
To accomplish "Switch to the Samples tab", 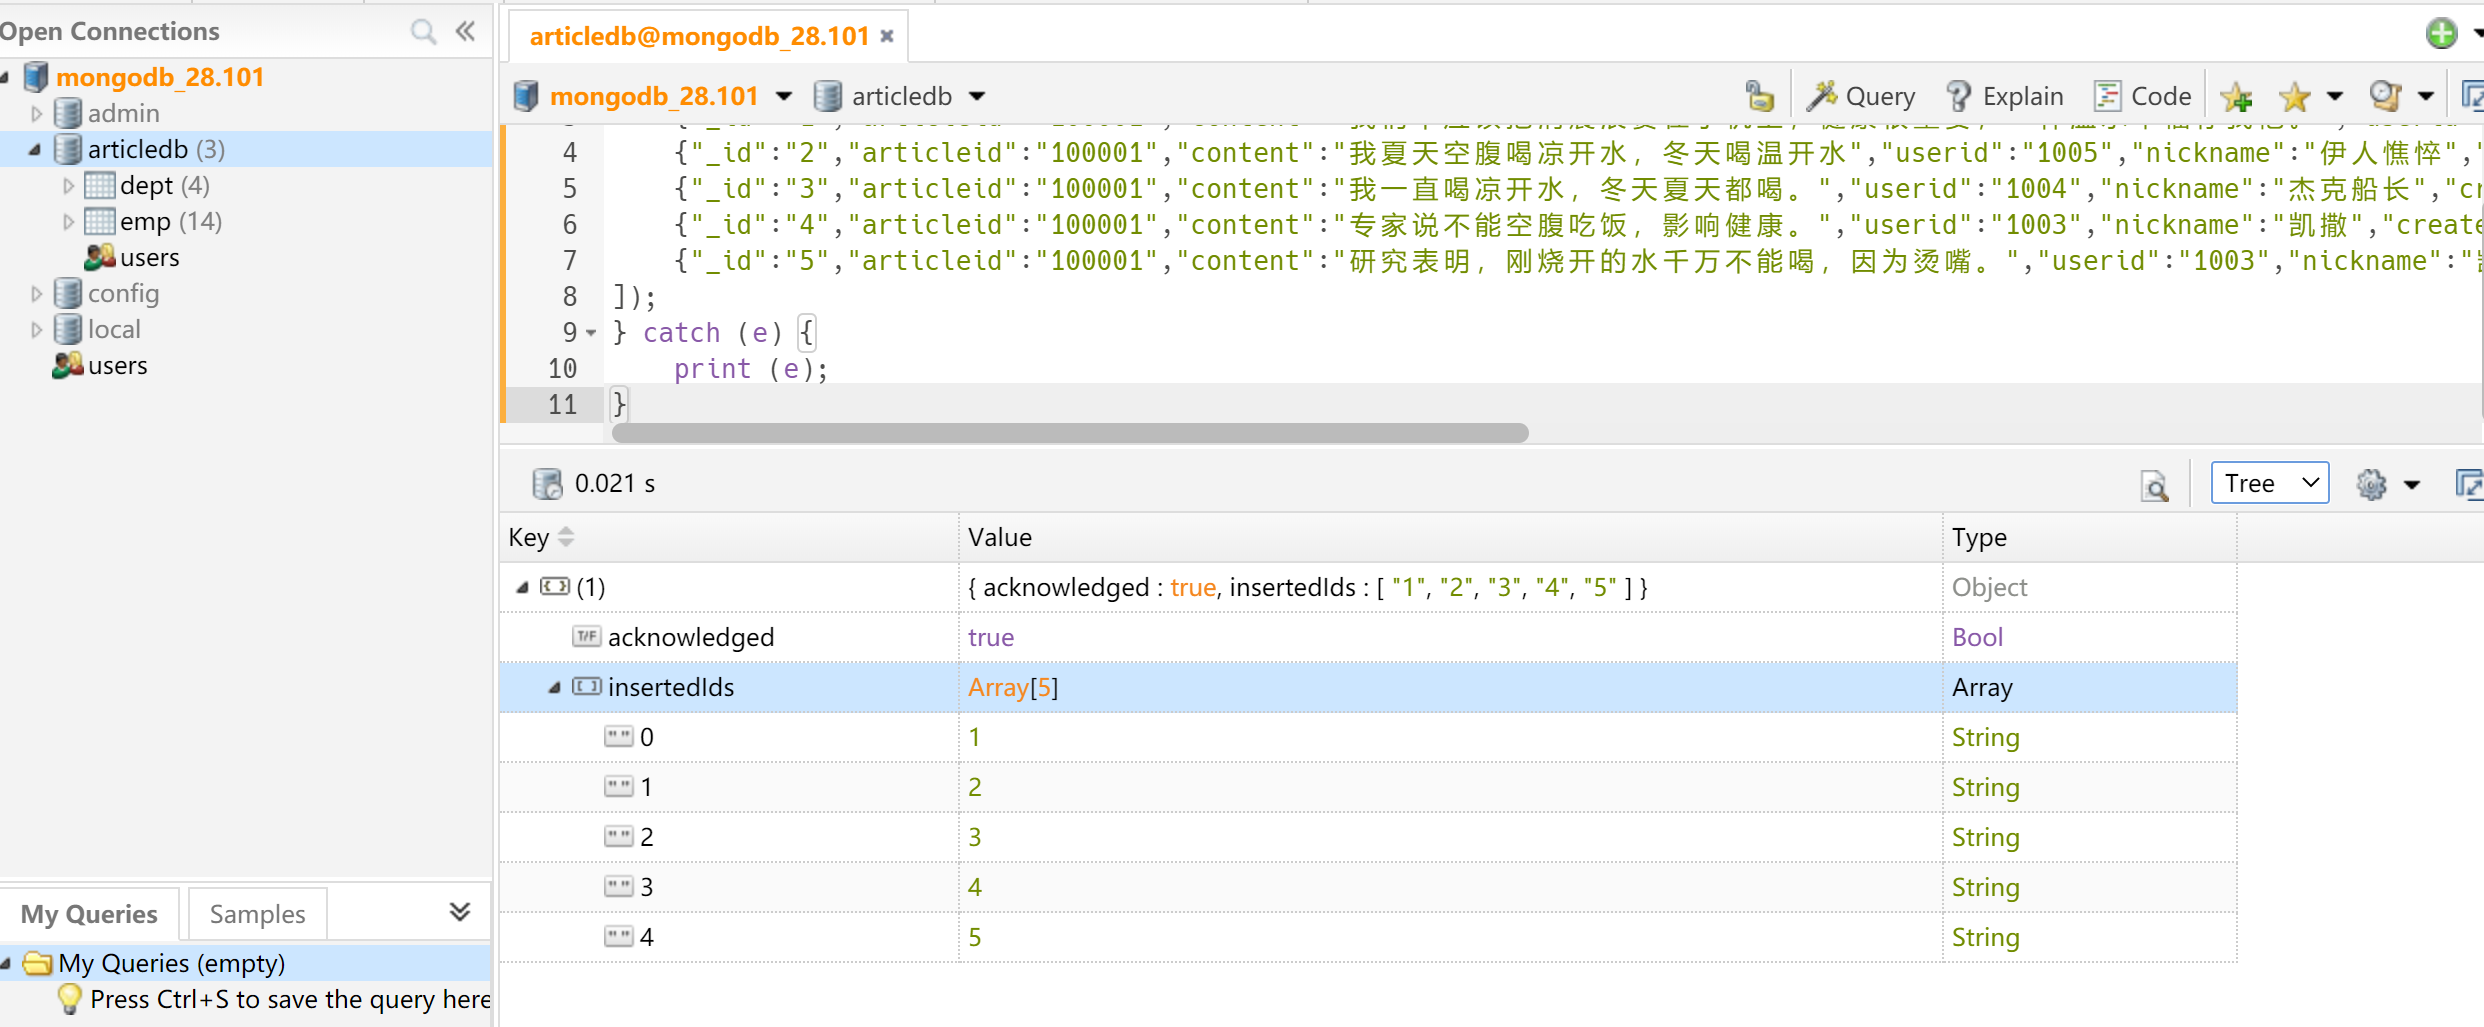I will click(x=257, y=914).
